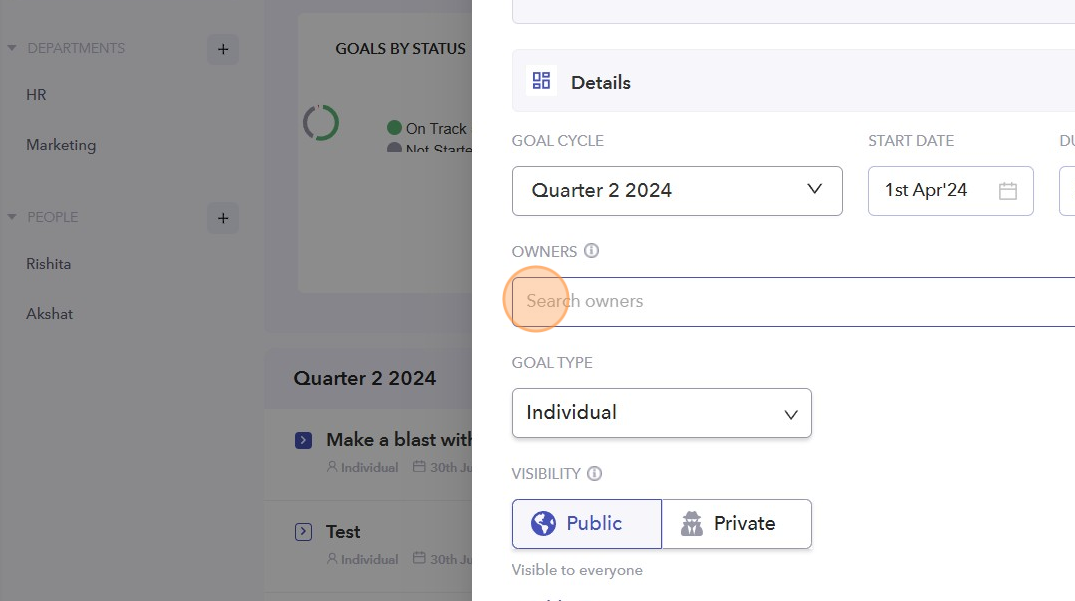Click the Visibility info icon

coord(594,473)
